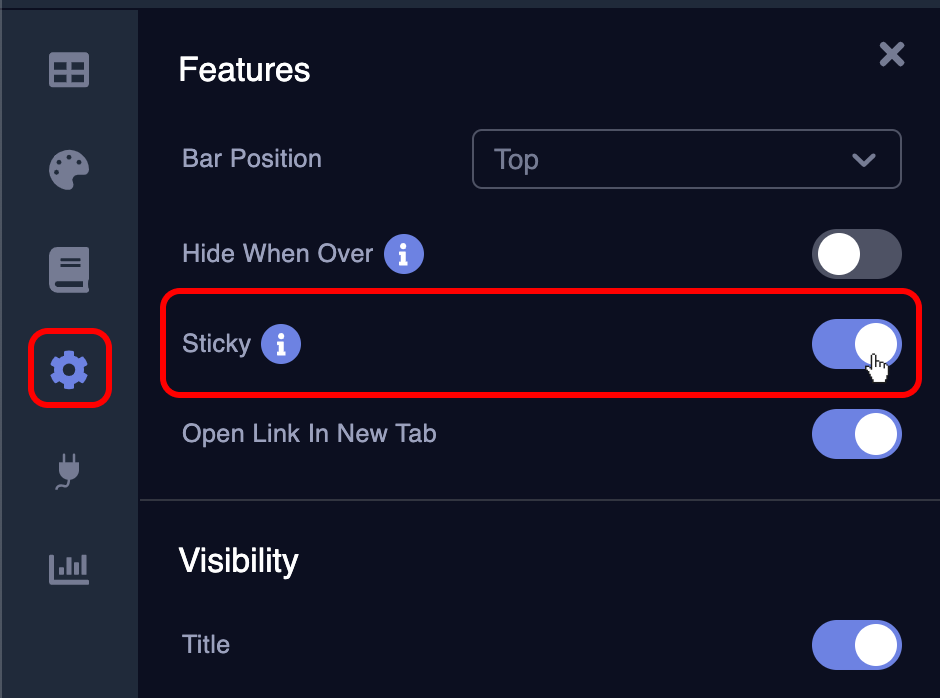Turn off Open Link In New Tab
Viewport: 940px width, 698px height.
857,434
